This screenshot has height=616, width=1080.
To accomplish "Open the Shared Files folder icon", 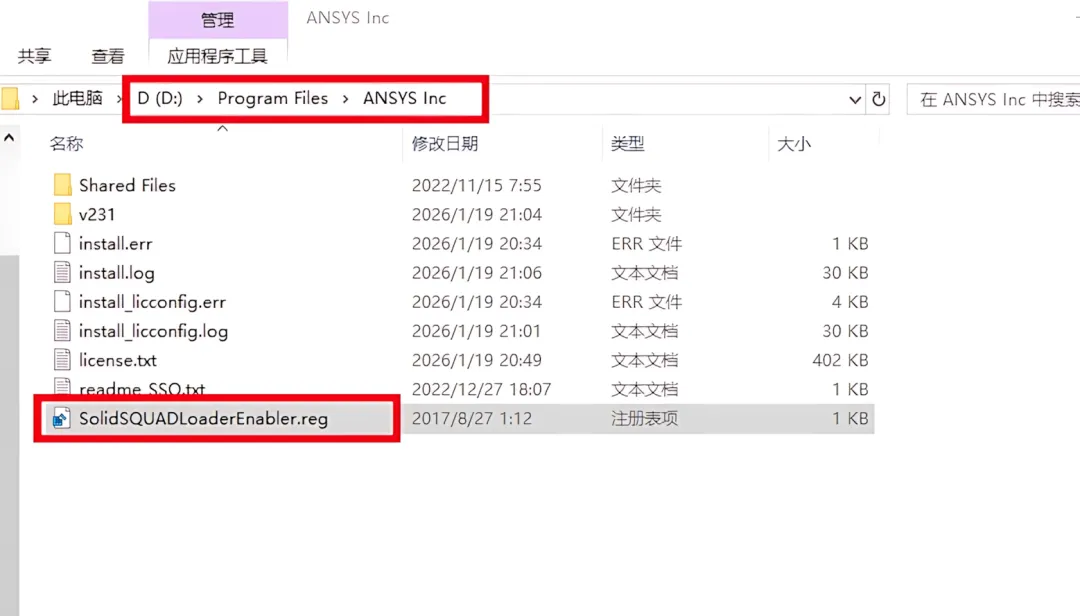I will coord(62,185).
